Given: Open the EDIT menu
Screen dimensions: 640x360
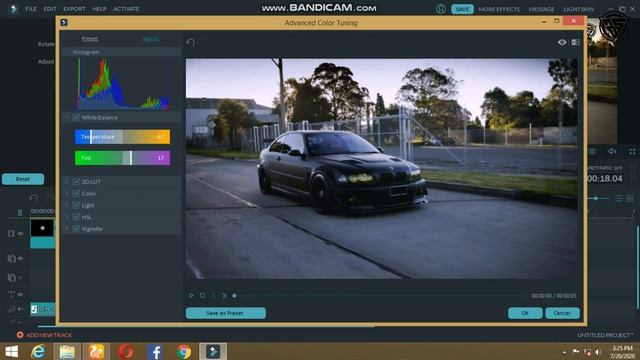Looking at the screenshot, I should pyautogui.click(x=50, y=9).
